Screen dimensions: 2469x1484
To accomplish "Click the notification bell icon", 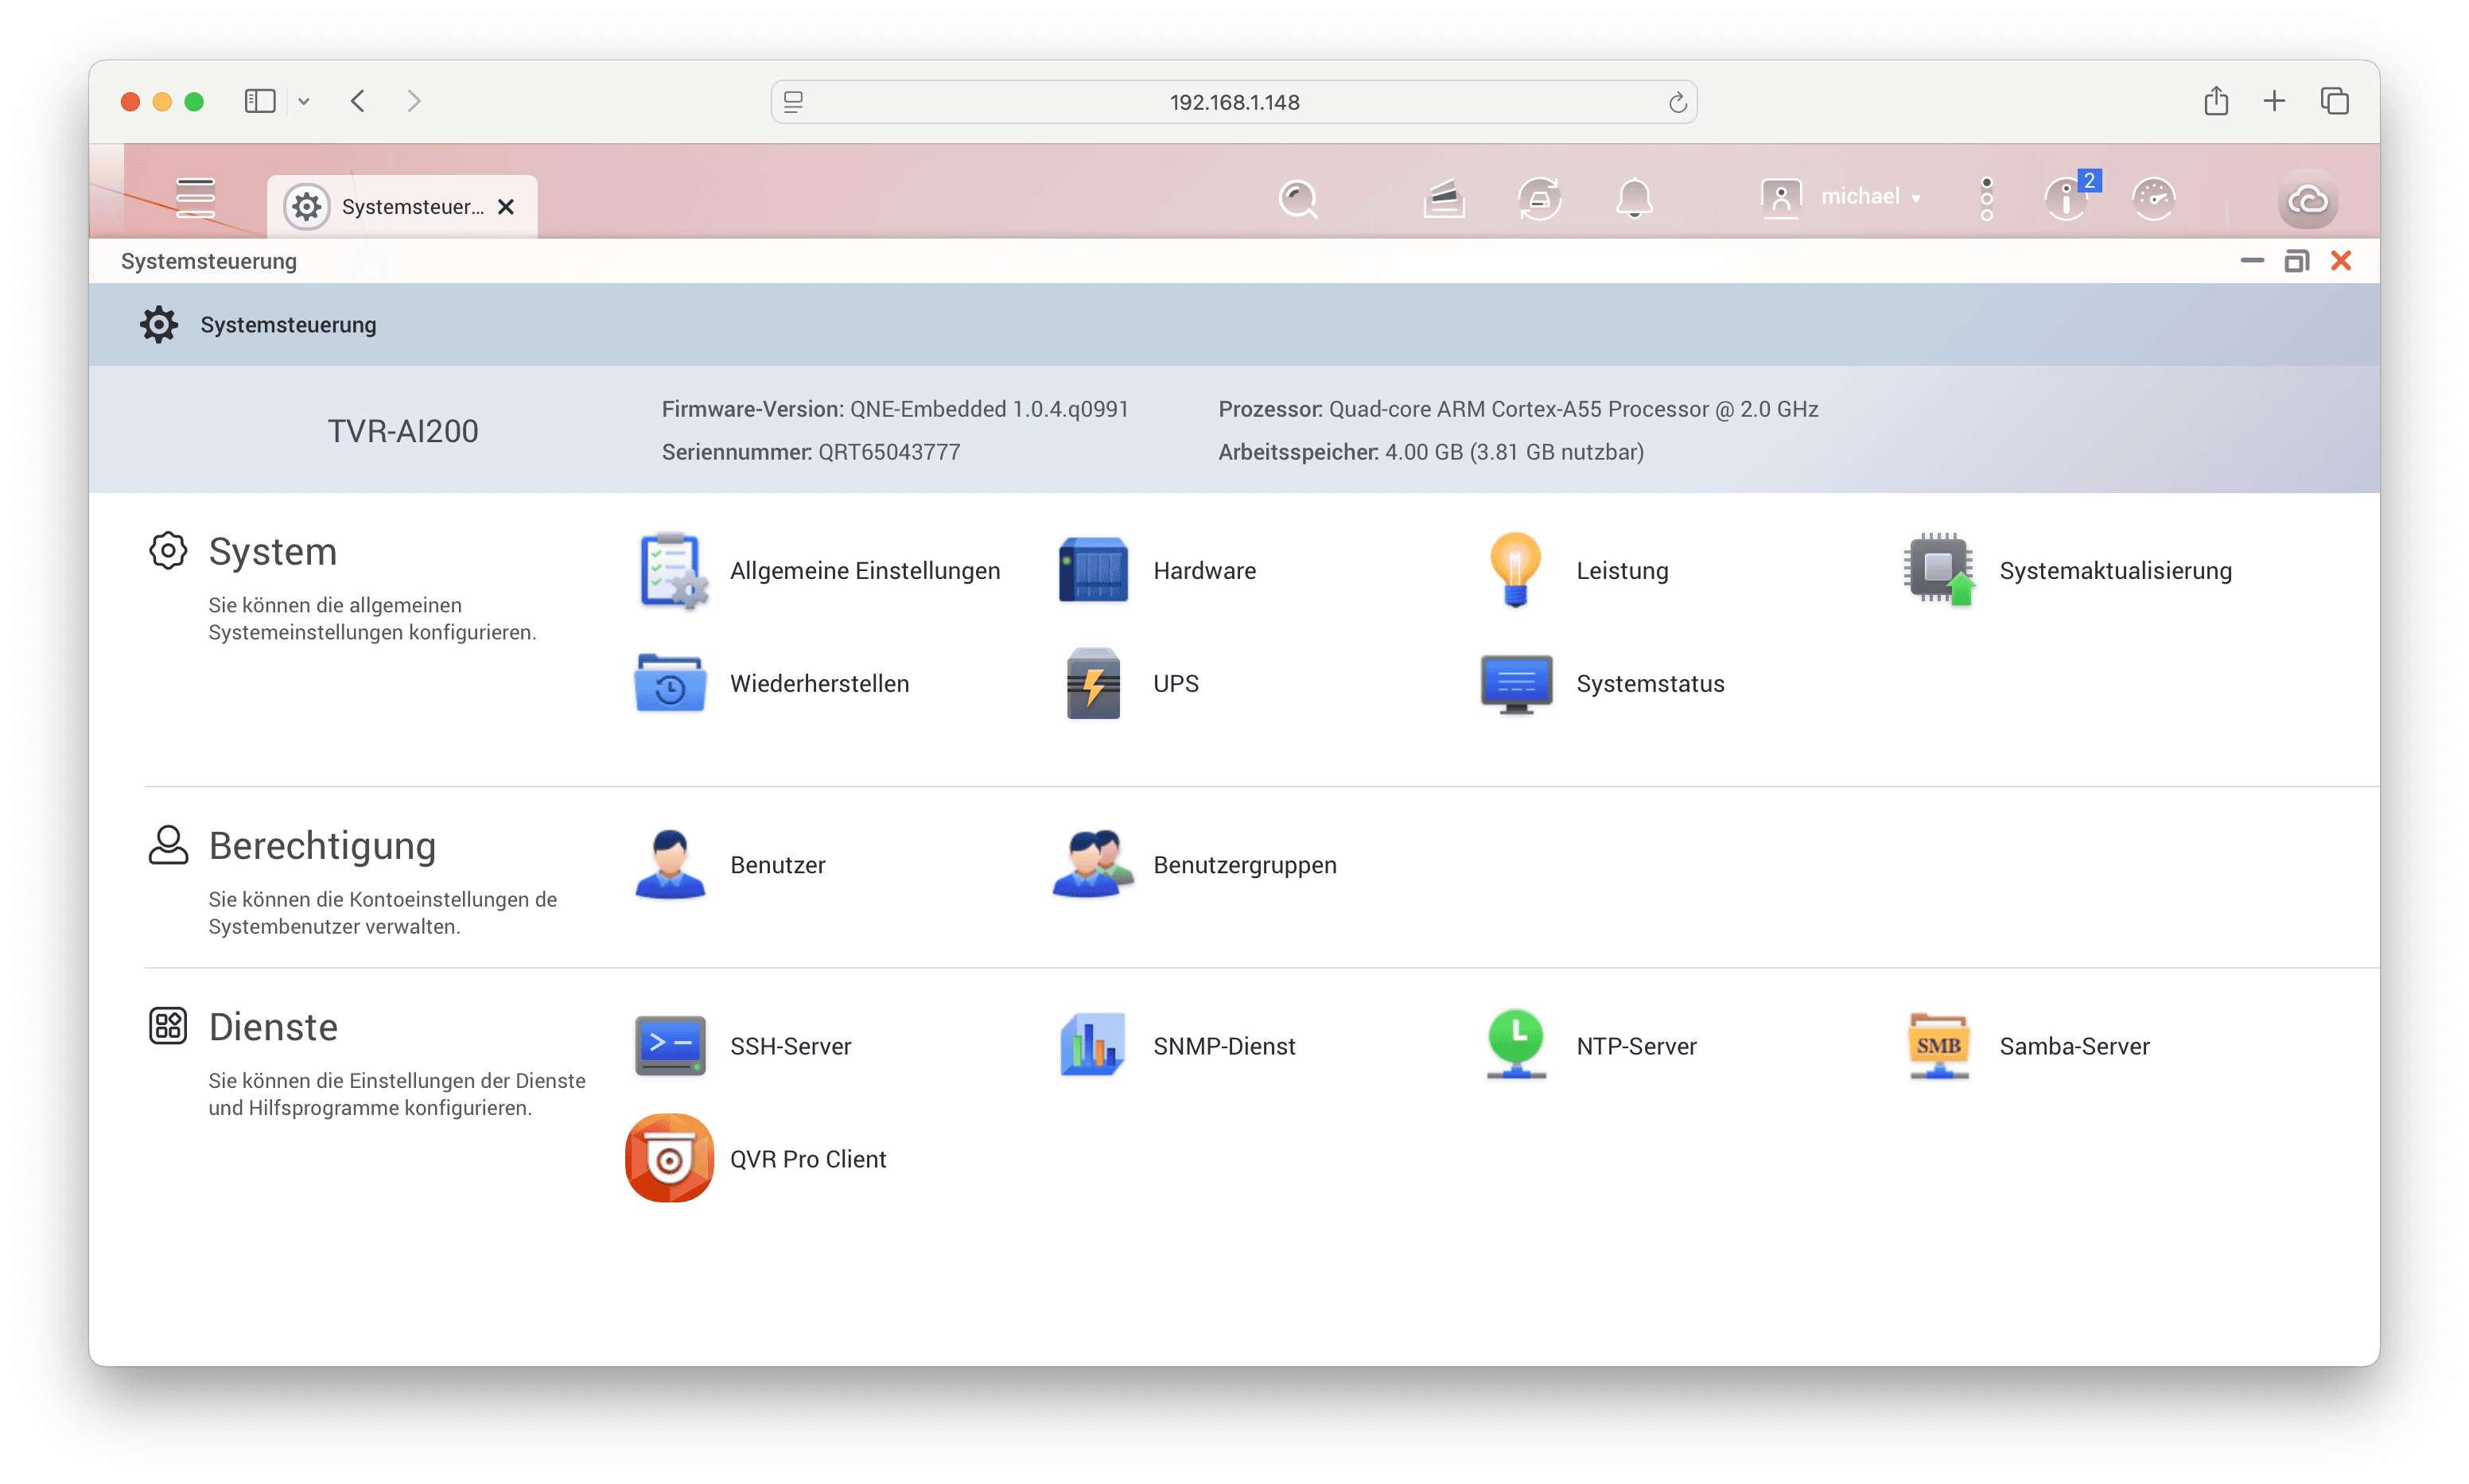I will coord(1633,198).
